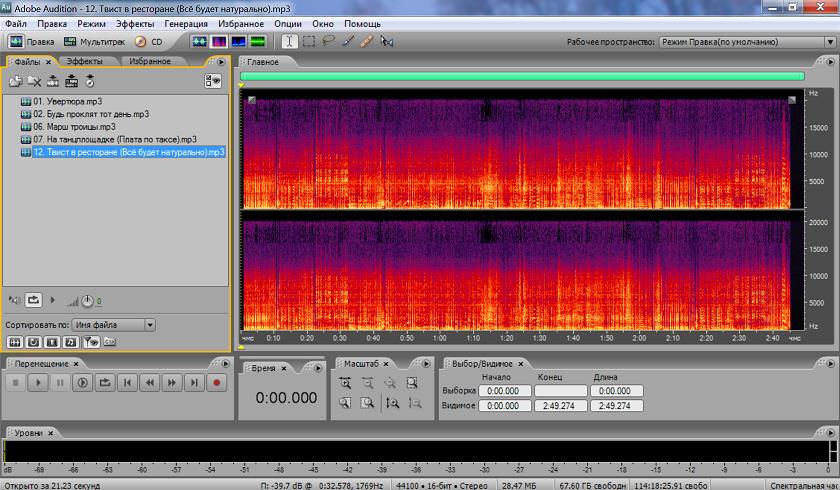Screen dimensions: 840x490
Task: Toggle loop playback in Files panel
Action: coord(34,299)
